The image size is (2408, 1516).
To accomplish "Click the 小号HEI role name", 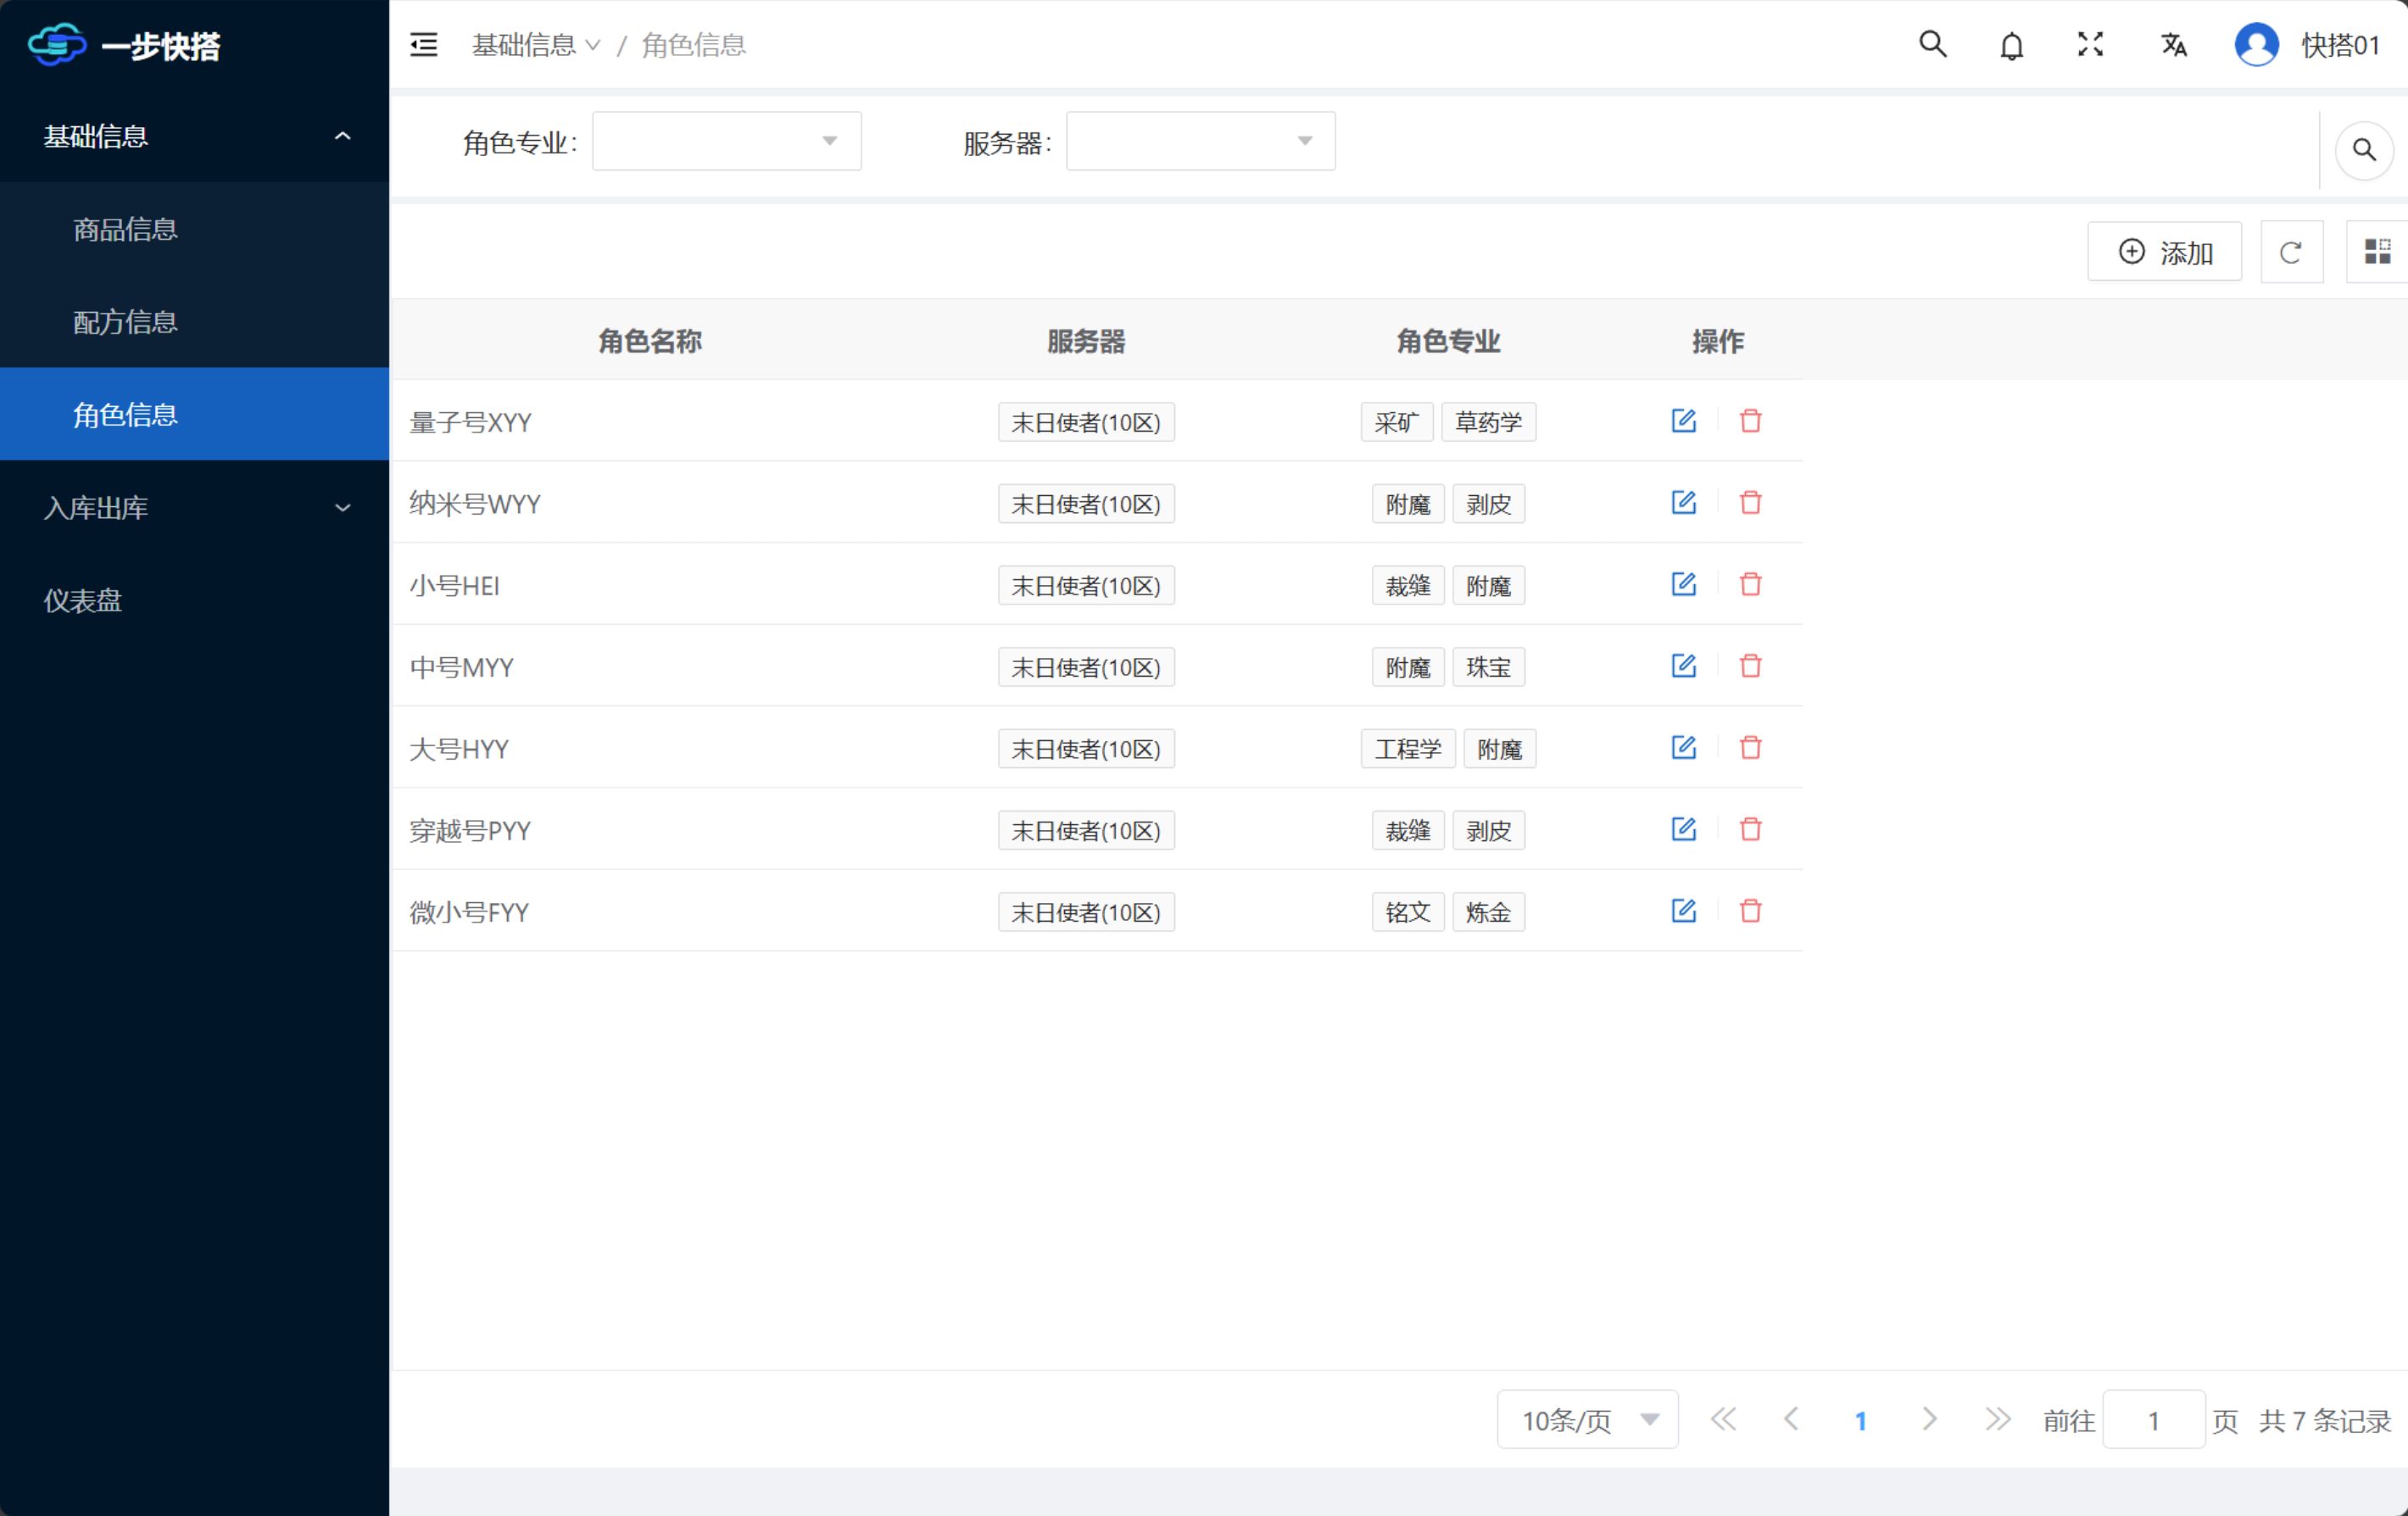I will tap(454, 585).
